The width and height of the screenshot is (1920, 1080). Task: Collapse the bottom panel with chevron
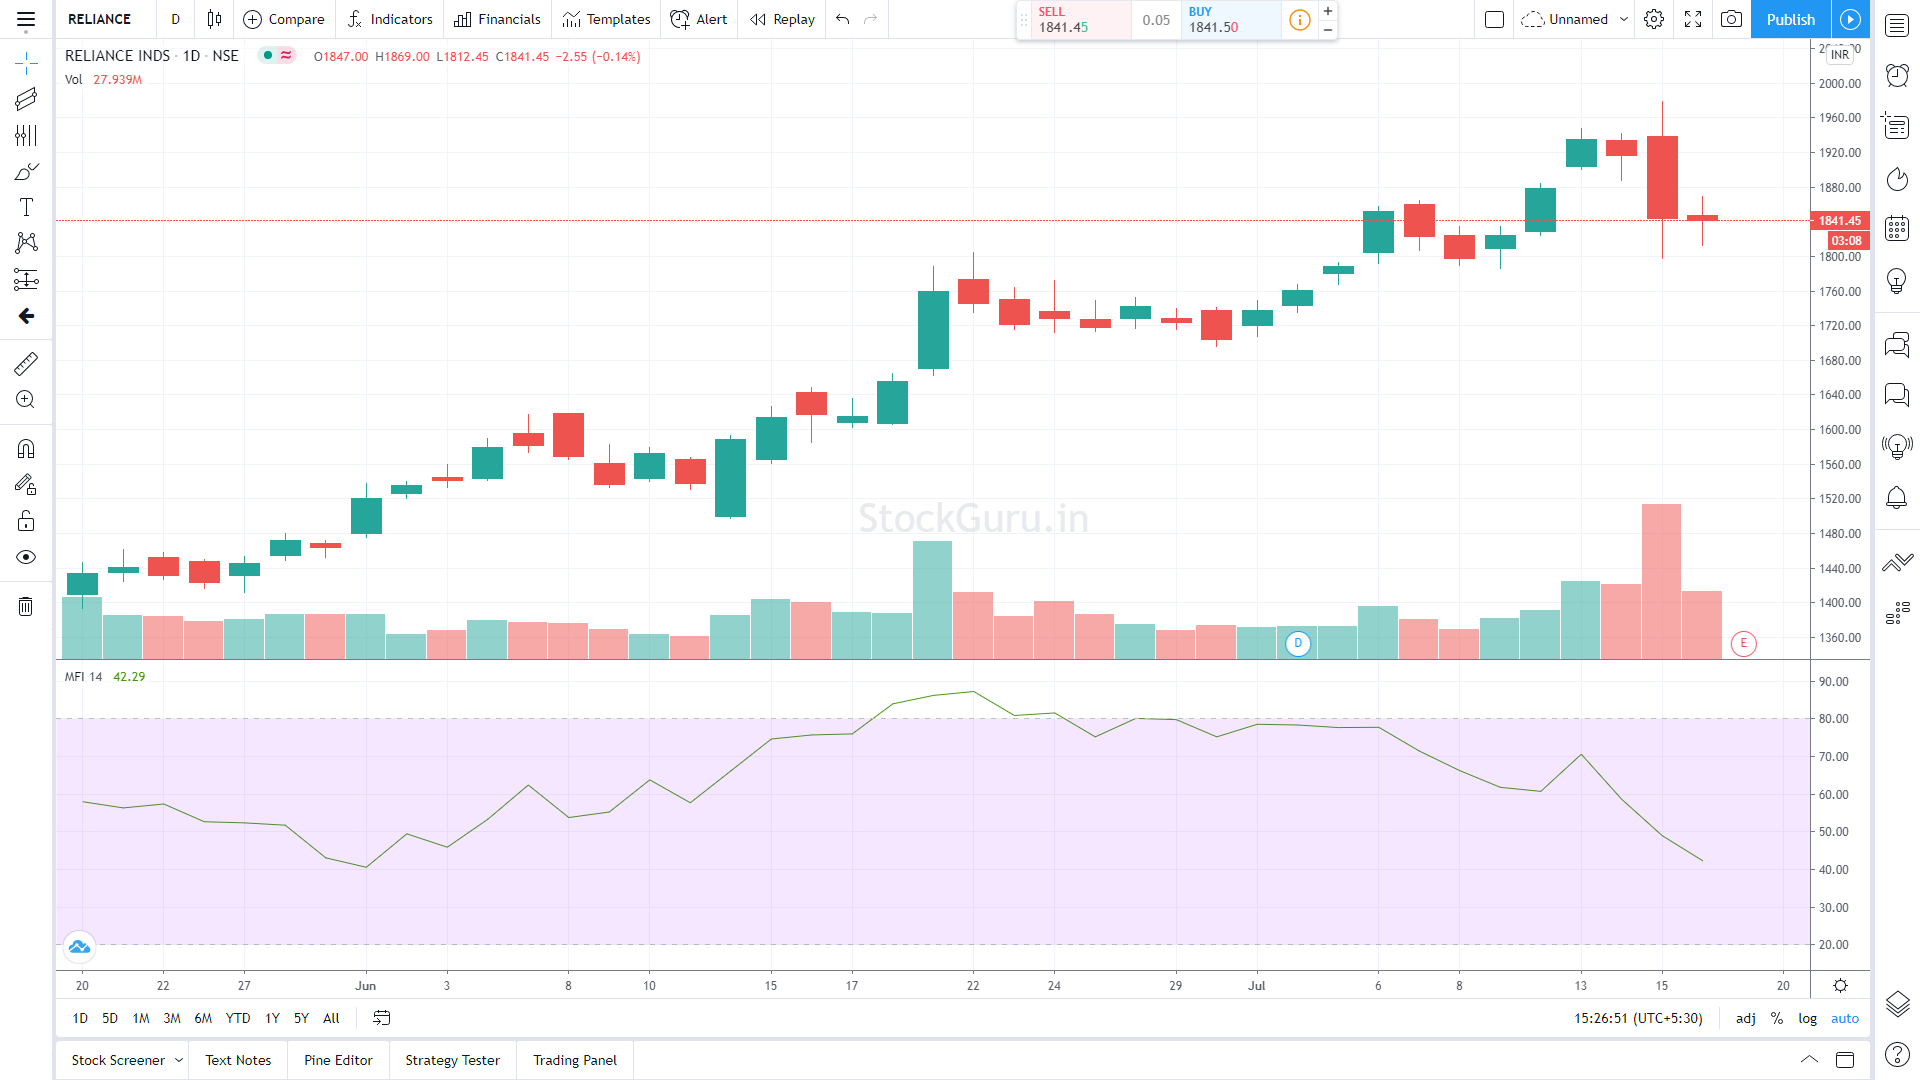(x=1809, y=1060)
